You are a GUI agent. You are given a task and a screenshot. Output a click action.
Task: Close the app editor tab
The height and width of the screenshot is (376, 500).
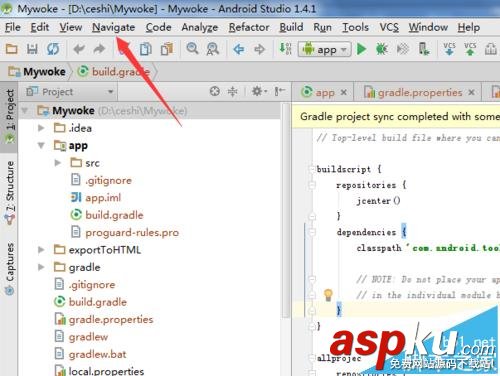344,92
